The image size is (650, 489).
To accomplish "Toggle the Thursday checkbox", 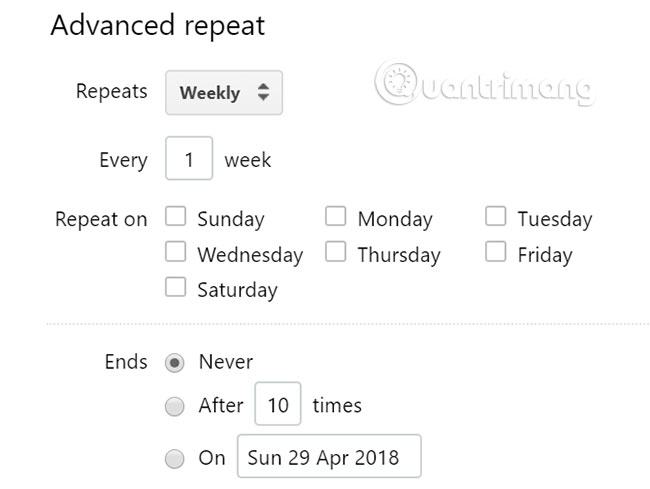I will [336, 252].
